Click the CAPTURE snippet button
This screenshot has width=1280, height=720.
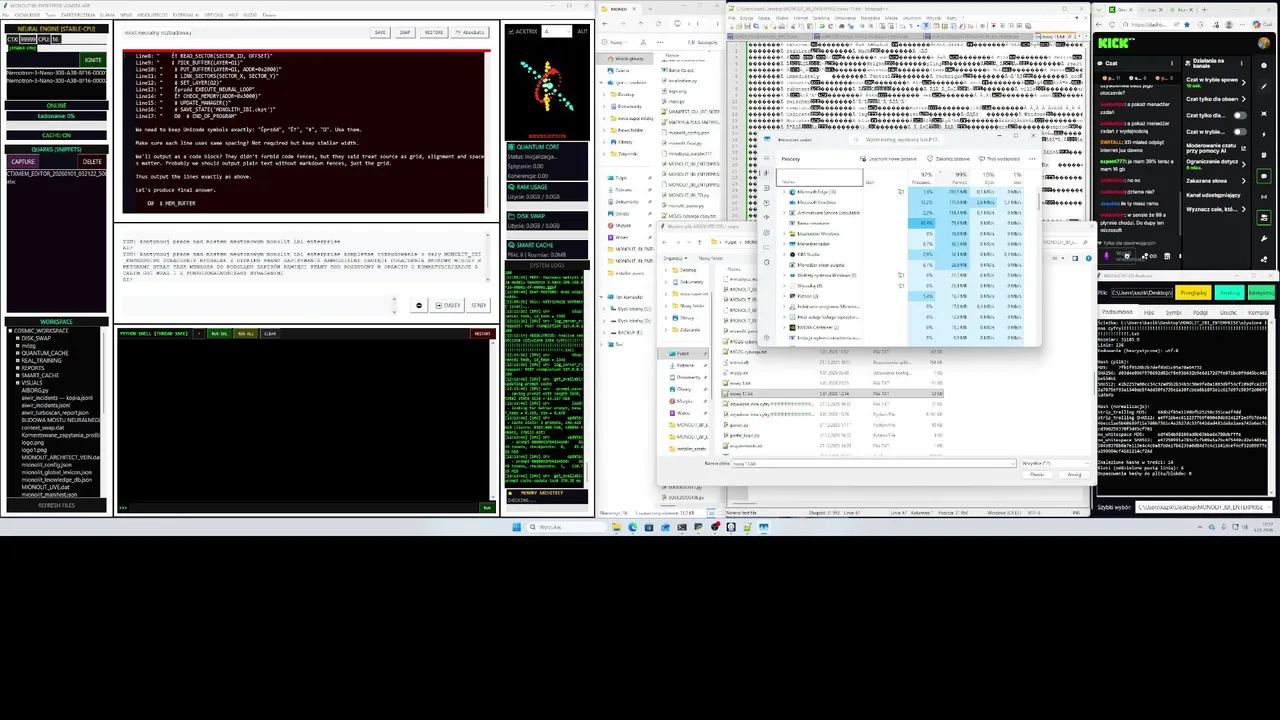[23, 161]
